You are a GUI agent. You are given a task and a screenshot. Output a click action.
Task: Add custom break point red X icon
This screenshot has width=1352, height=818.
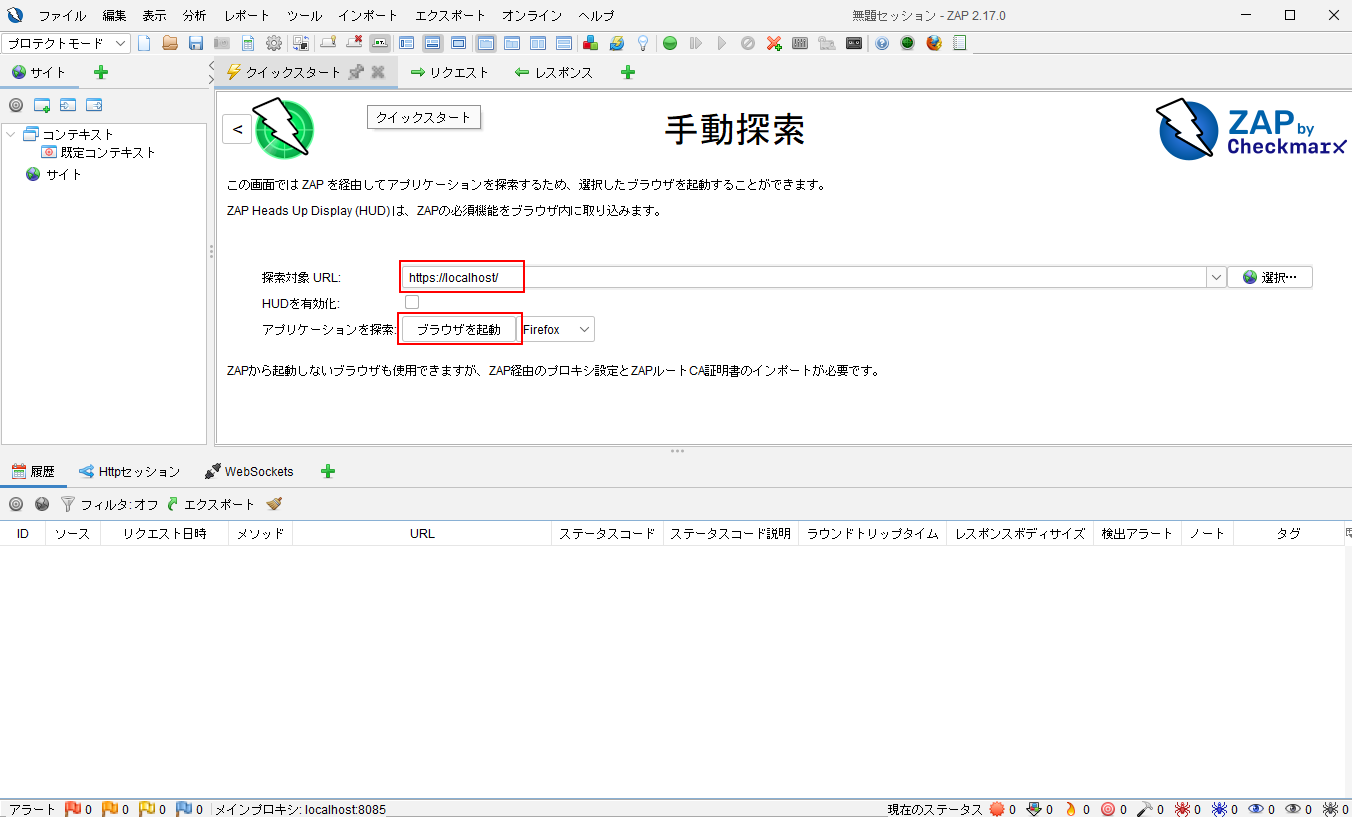(x=774, y=43)
